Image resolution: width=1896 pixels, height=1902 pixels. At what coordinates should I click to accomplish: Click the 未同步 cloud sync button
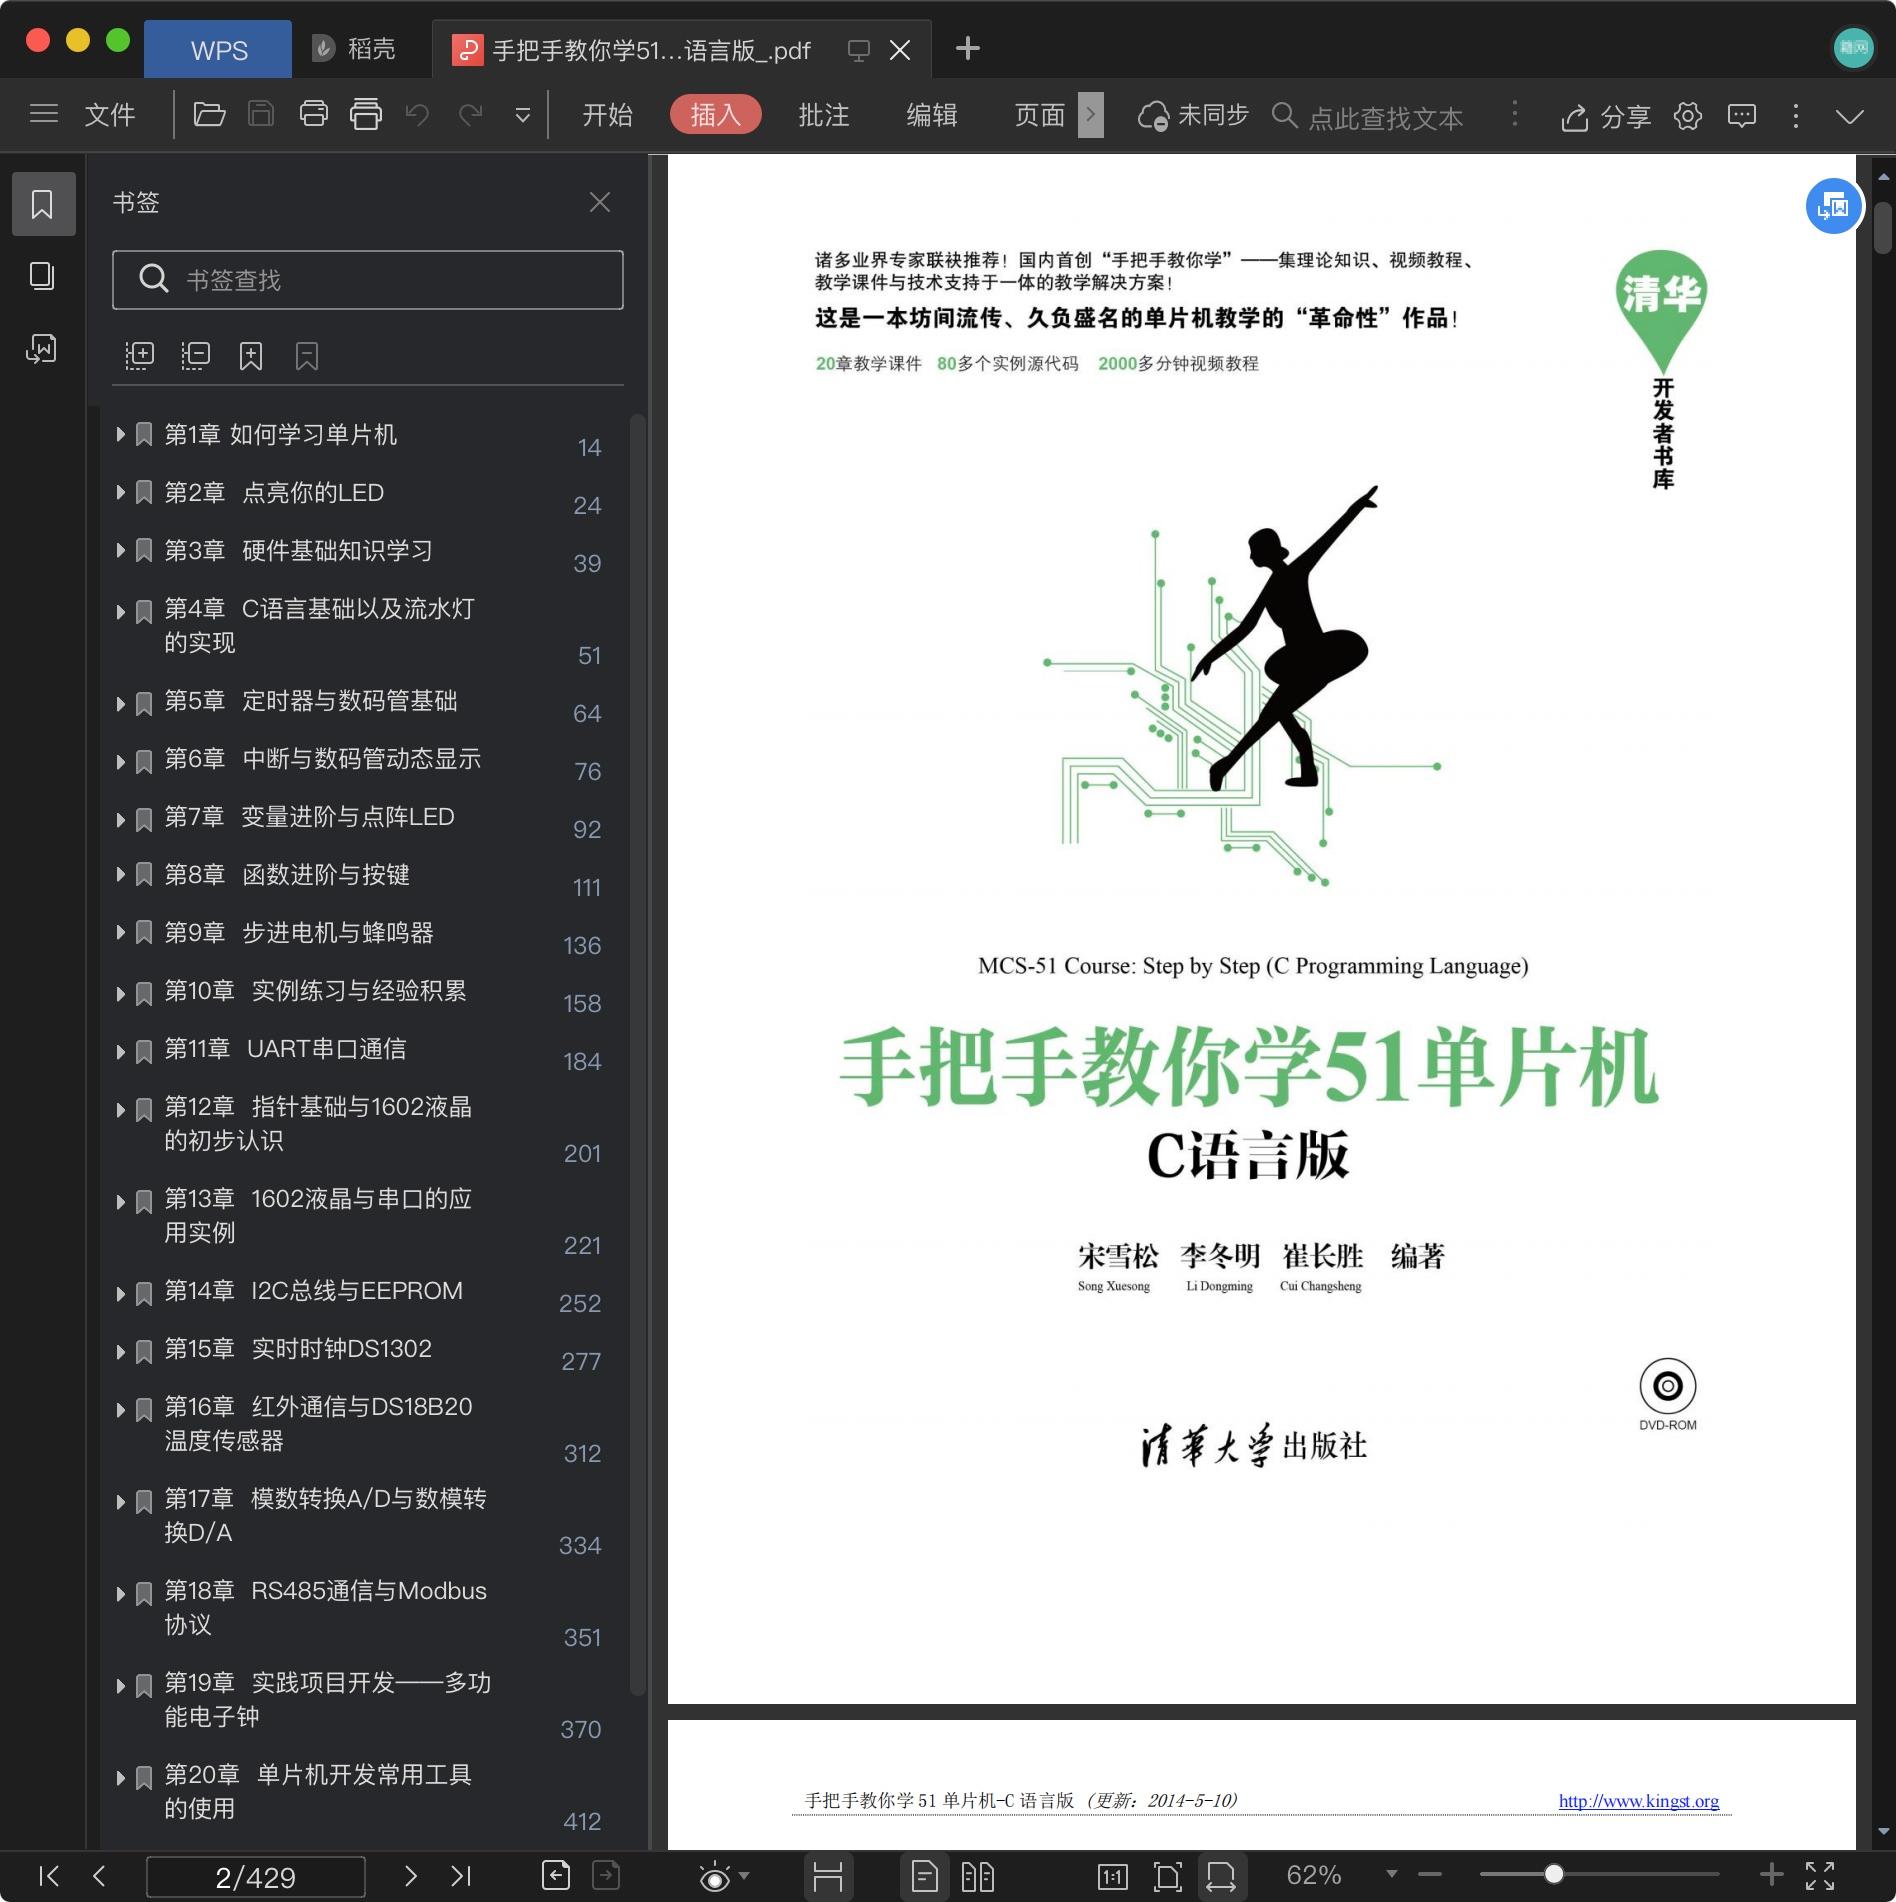[x=1193, y=116]
